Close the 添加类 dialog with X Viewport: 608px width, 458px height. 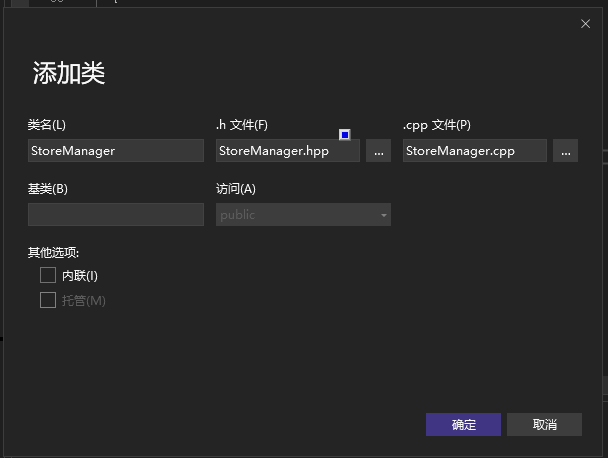click(585, 24)
